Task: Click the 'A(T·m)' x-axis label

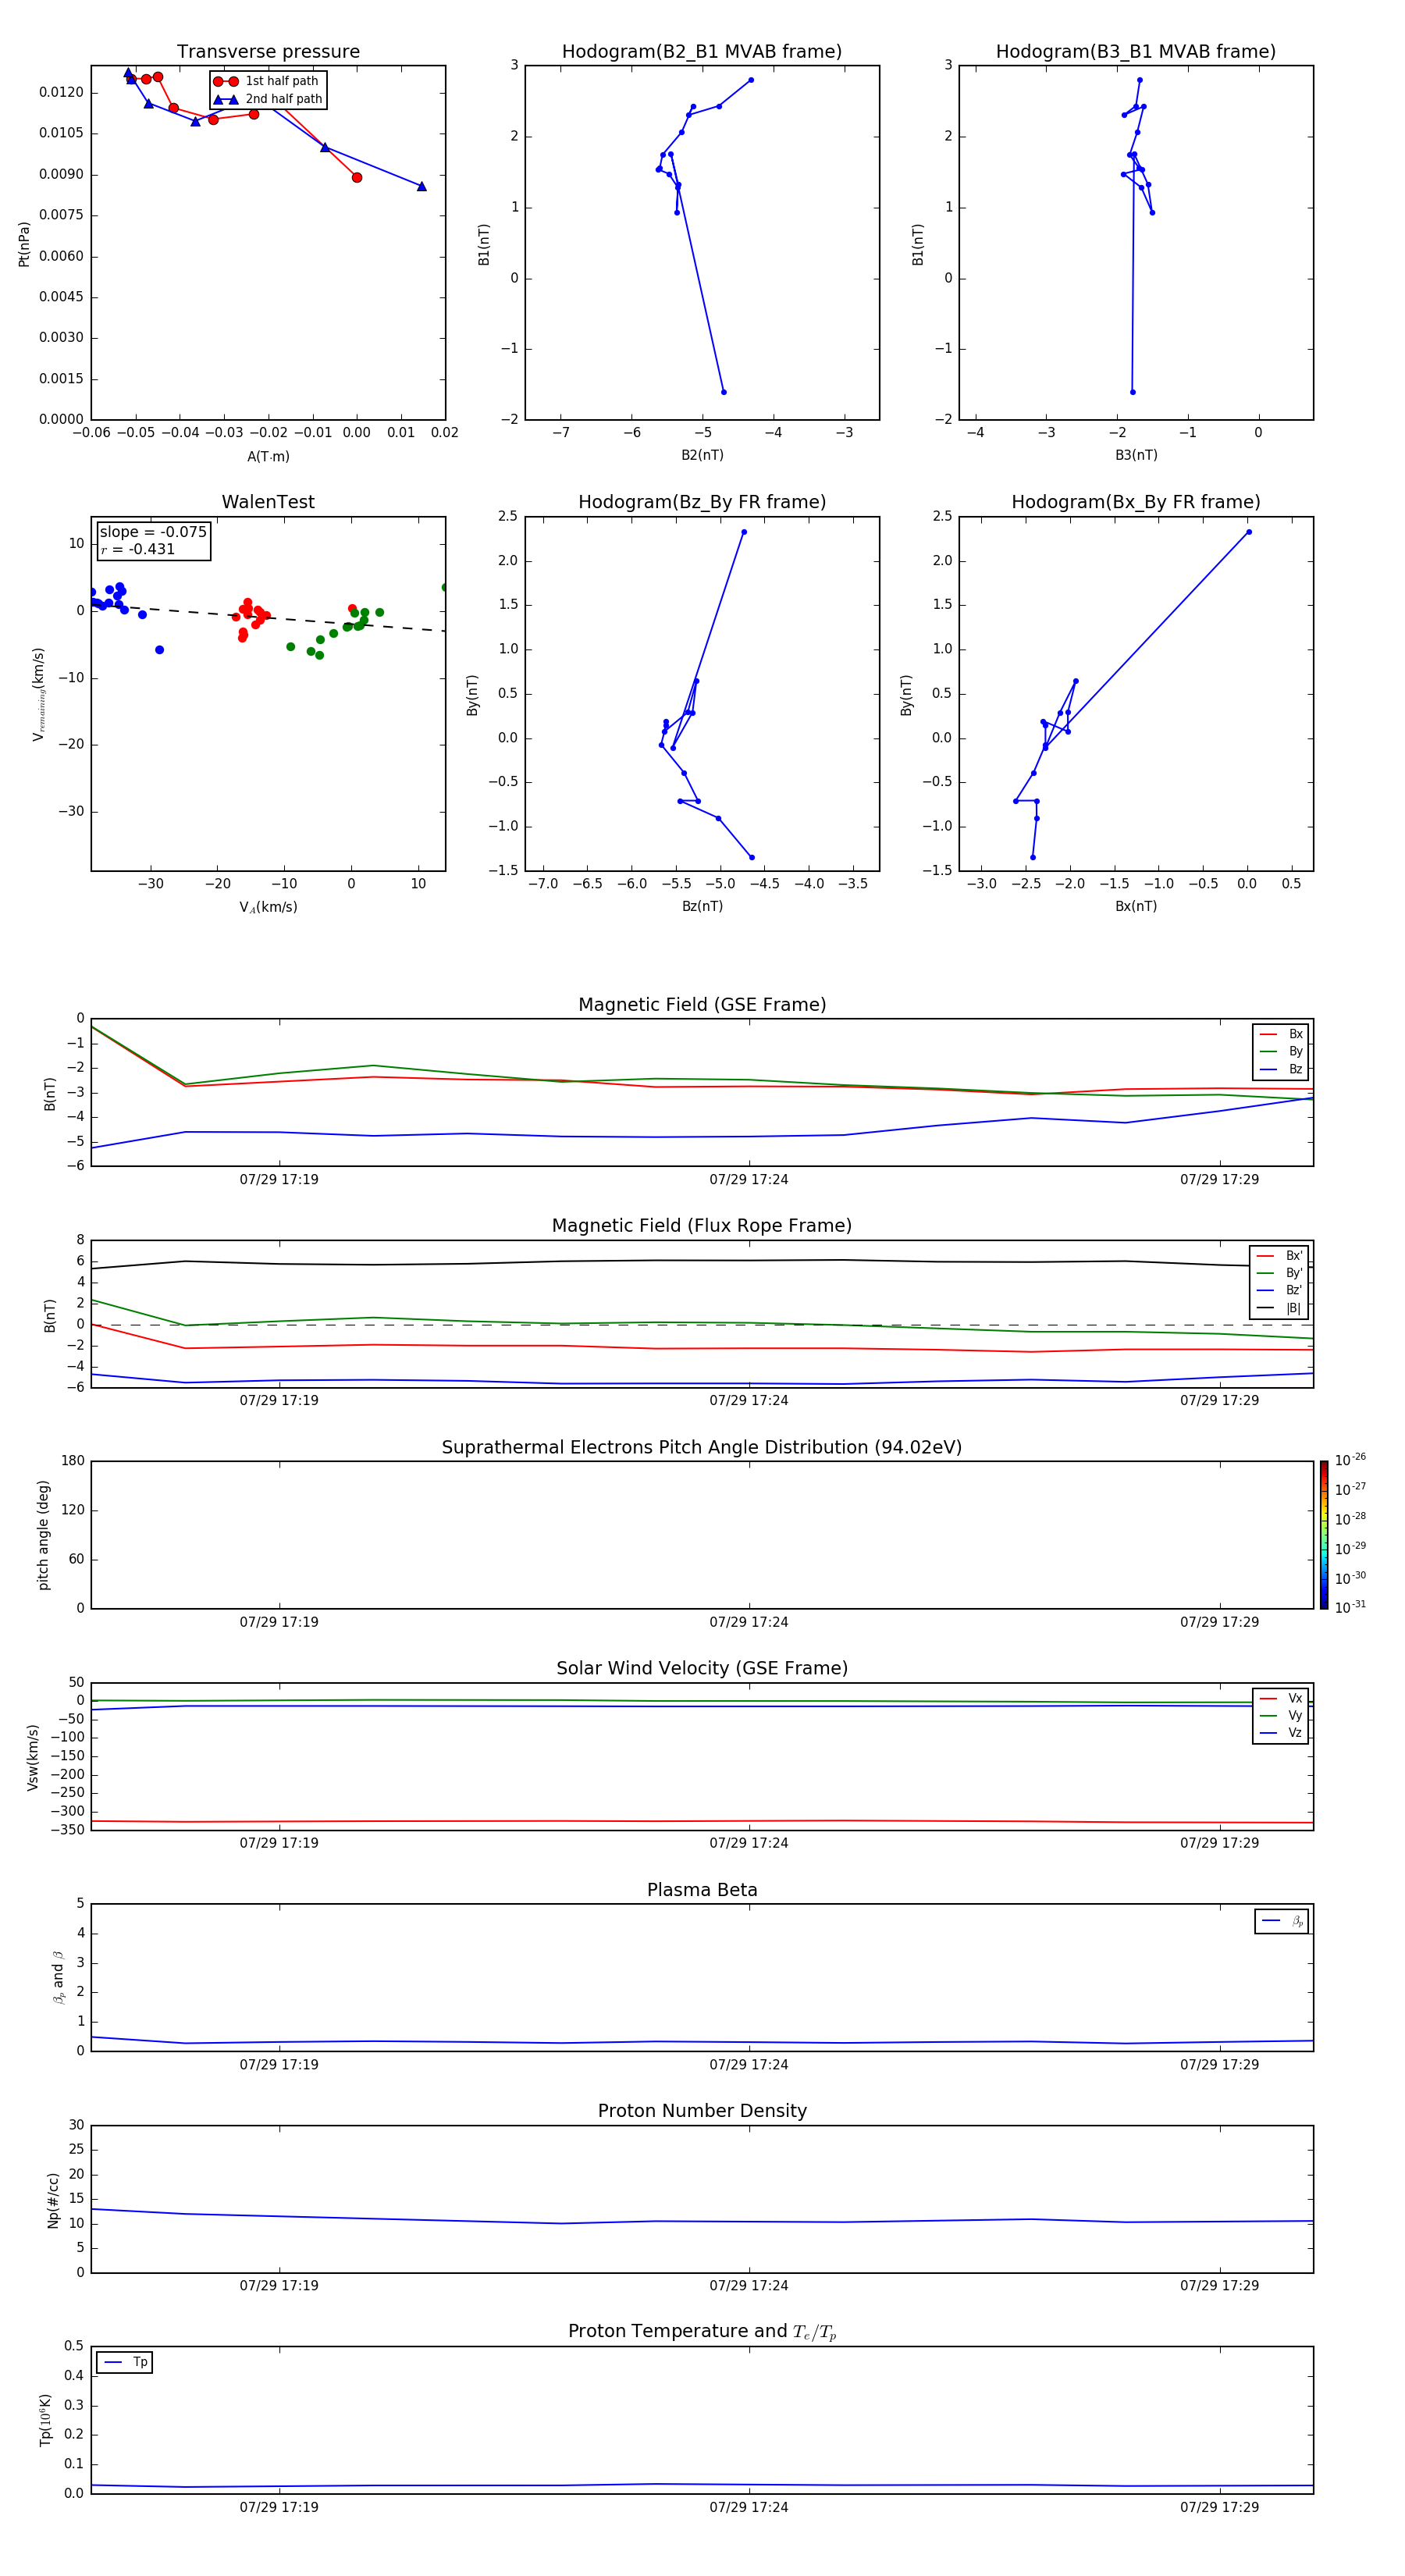Action: click(x=268, y=456)
